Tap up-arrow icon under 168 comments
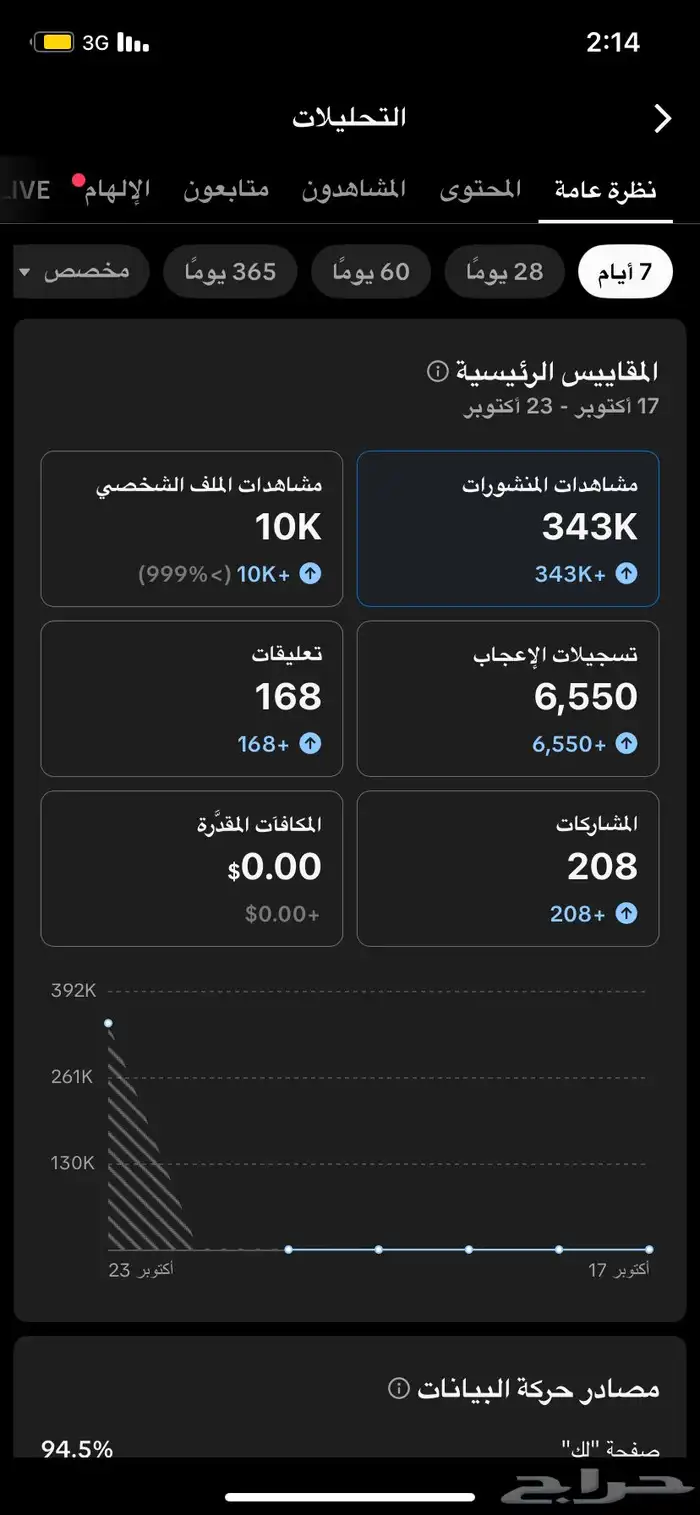Image resolution: width=700 pixels, height=1515 pixels. coord(310,744)
